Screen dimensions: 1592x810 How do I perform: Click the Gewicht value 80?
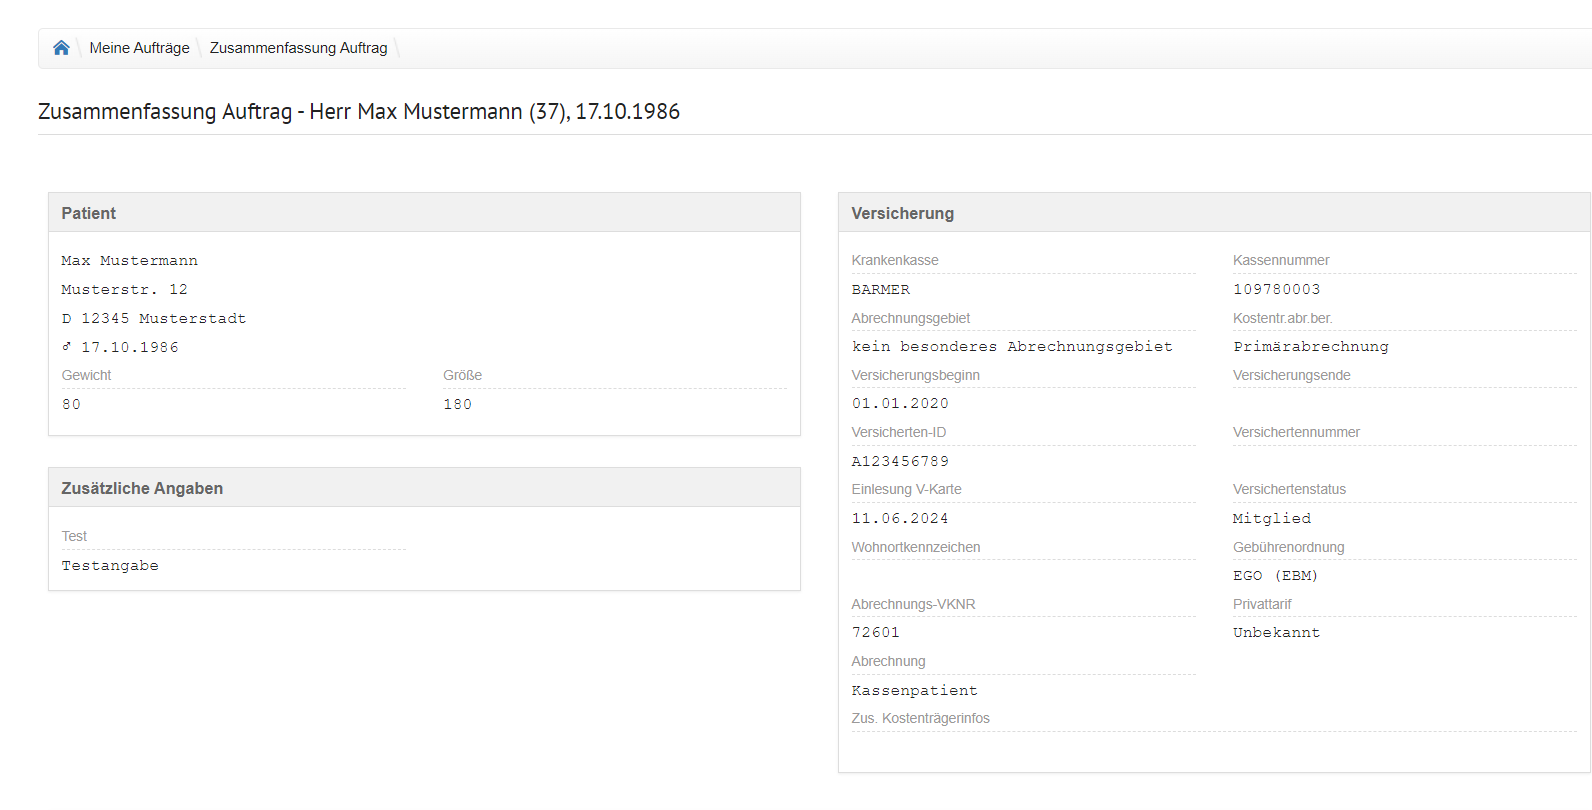click(71, 405)
